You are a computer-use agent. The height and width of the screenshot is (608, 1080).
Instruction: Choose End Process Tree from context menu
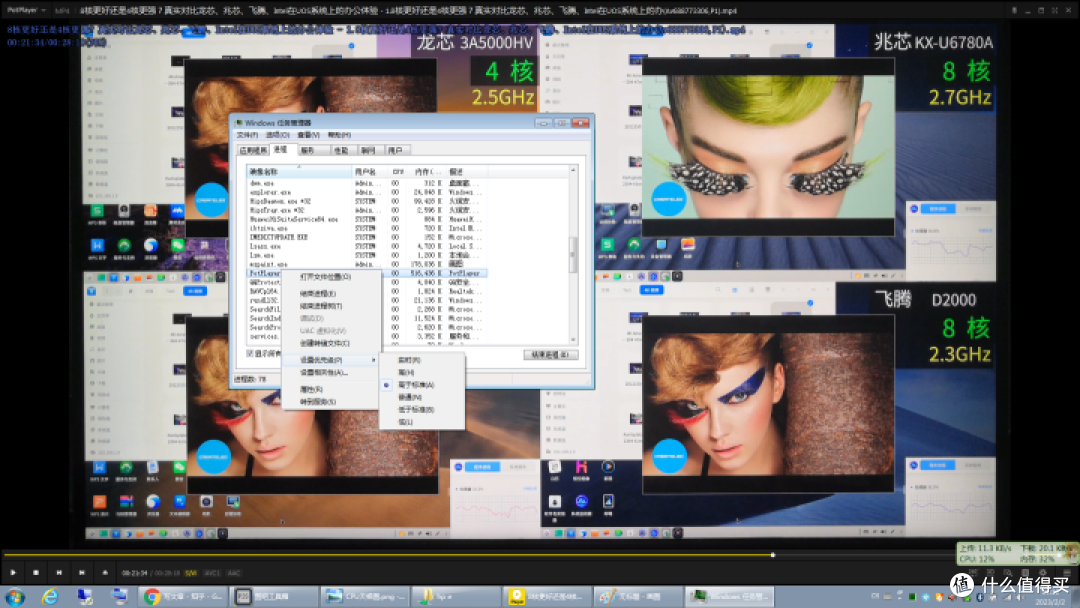pyautogui.click(x=321, y=306)
